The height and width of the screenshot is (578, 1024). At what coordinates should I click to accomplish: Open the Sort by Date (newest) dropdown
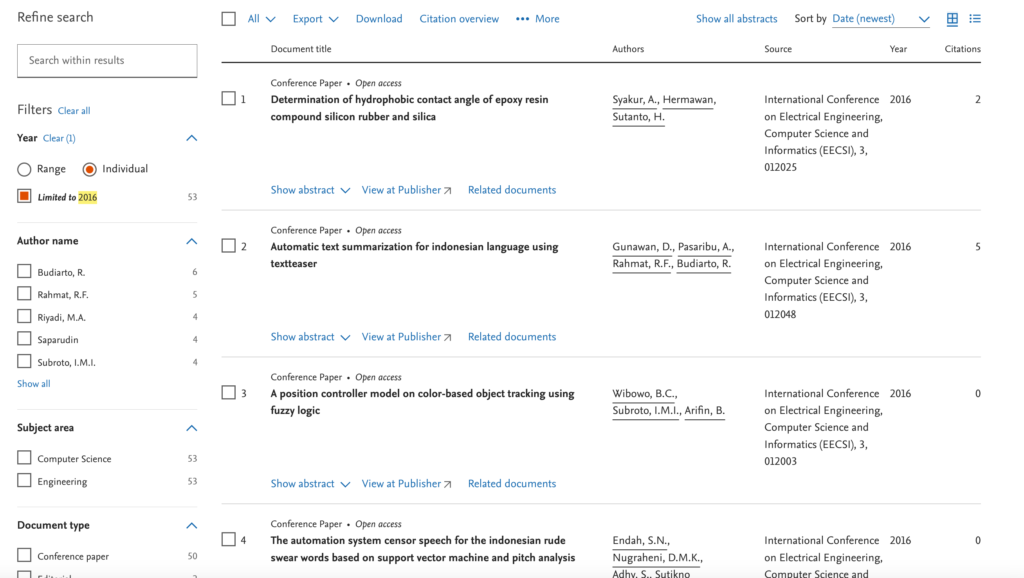tap(880, 19)
